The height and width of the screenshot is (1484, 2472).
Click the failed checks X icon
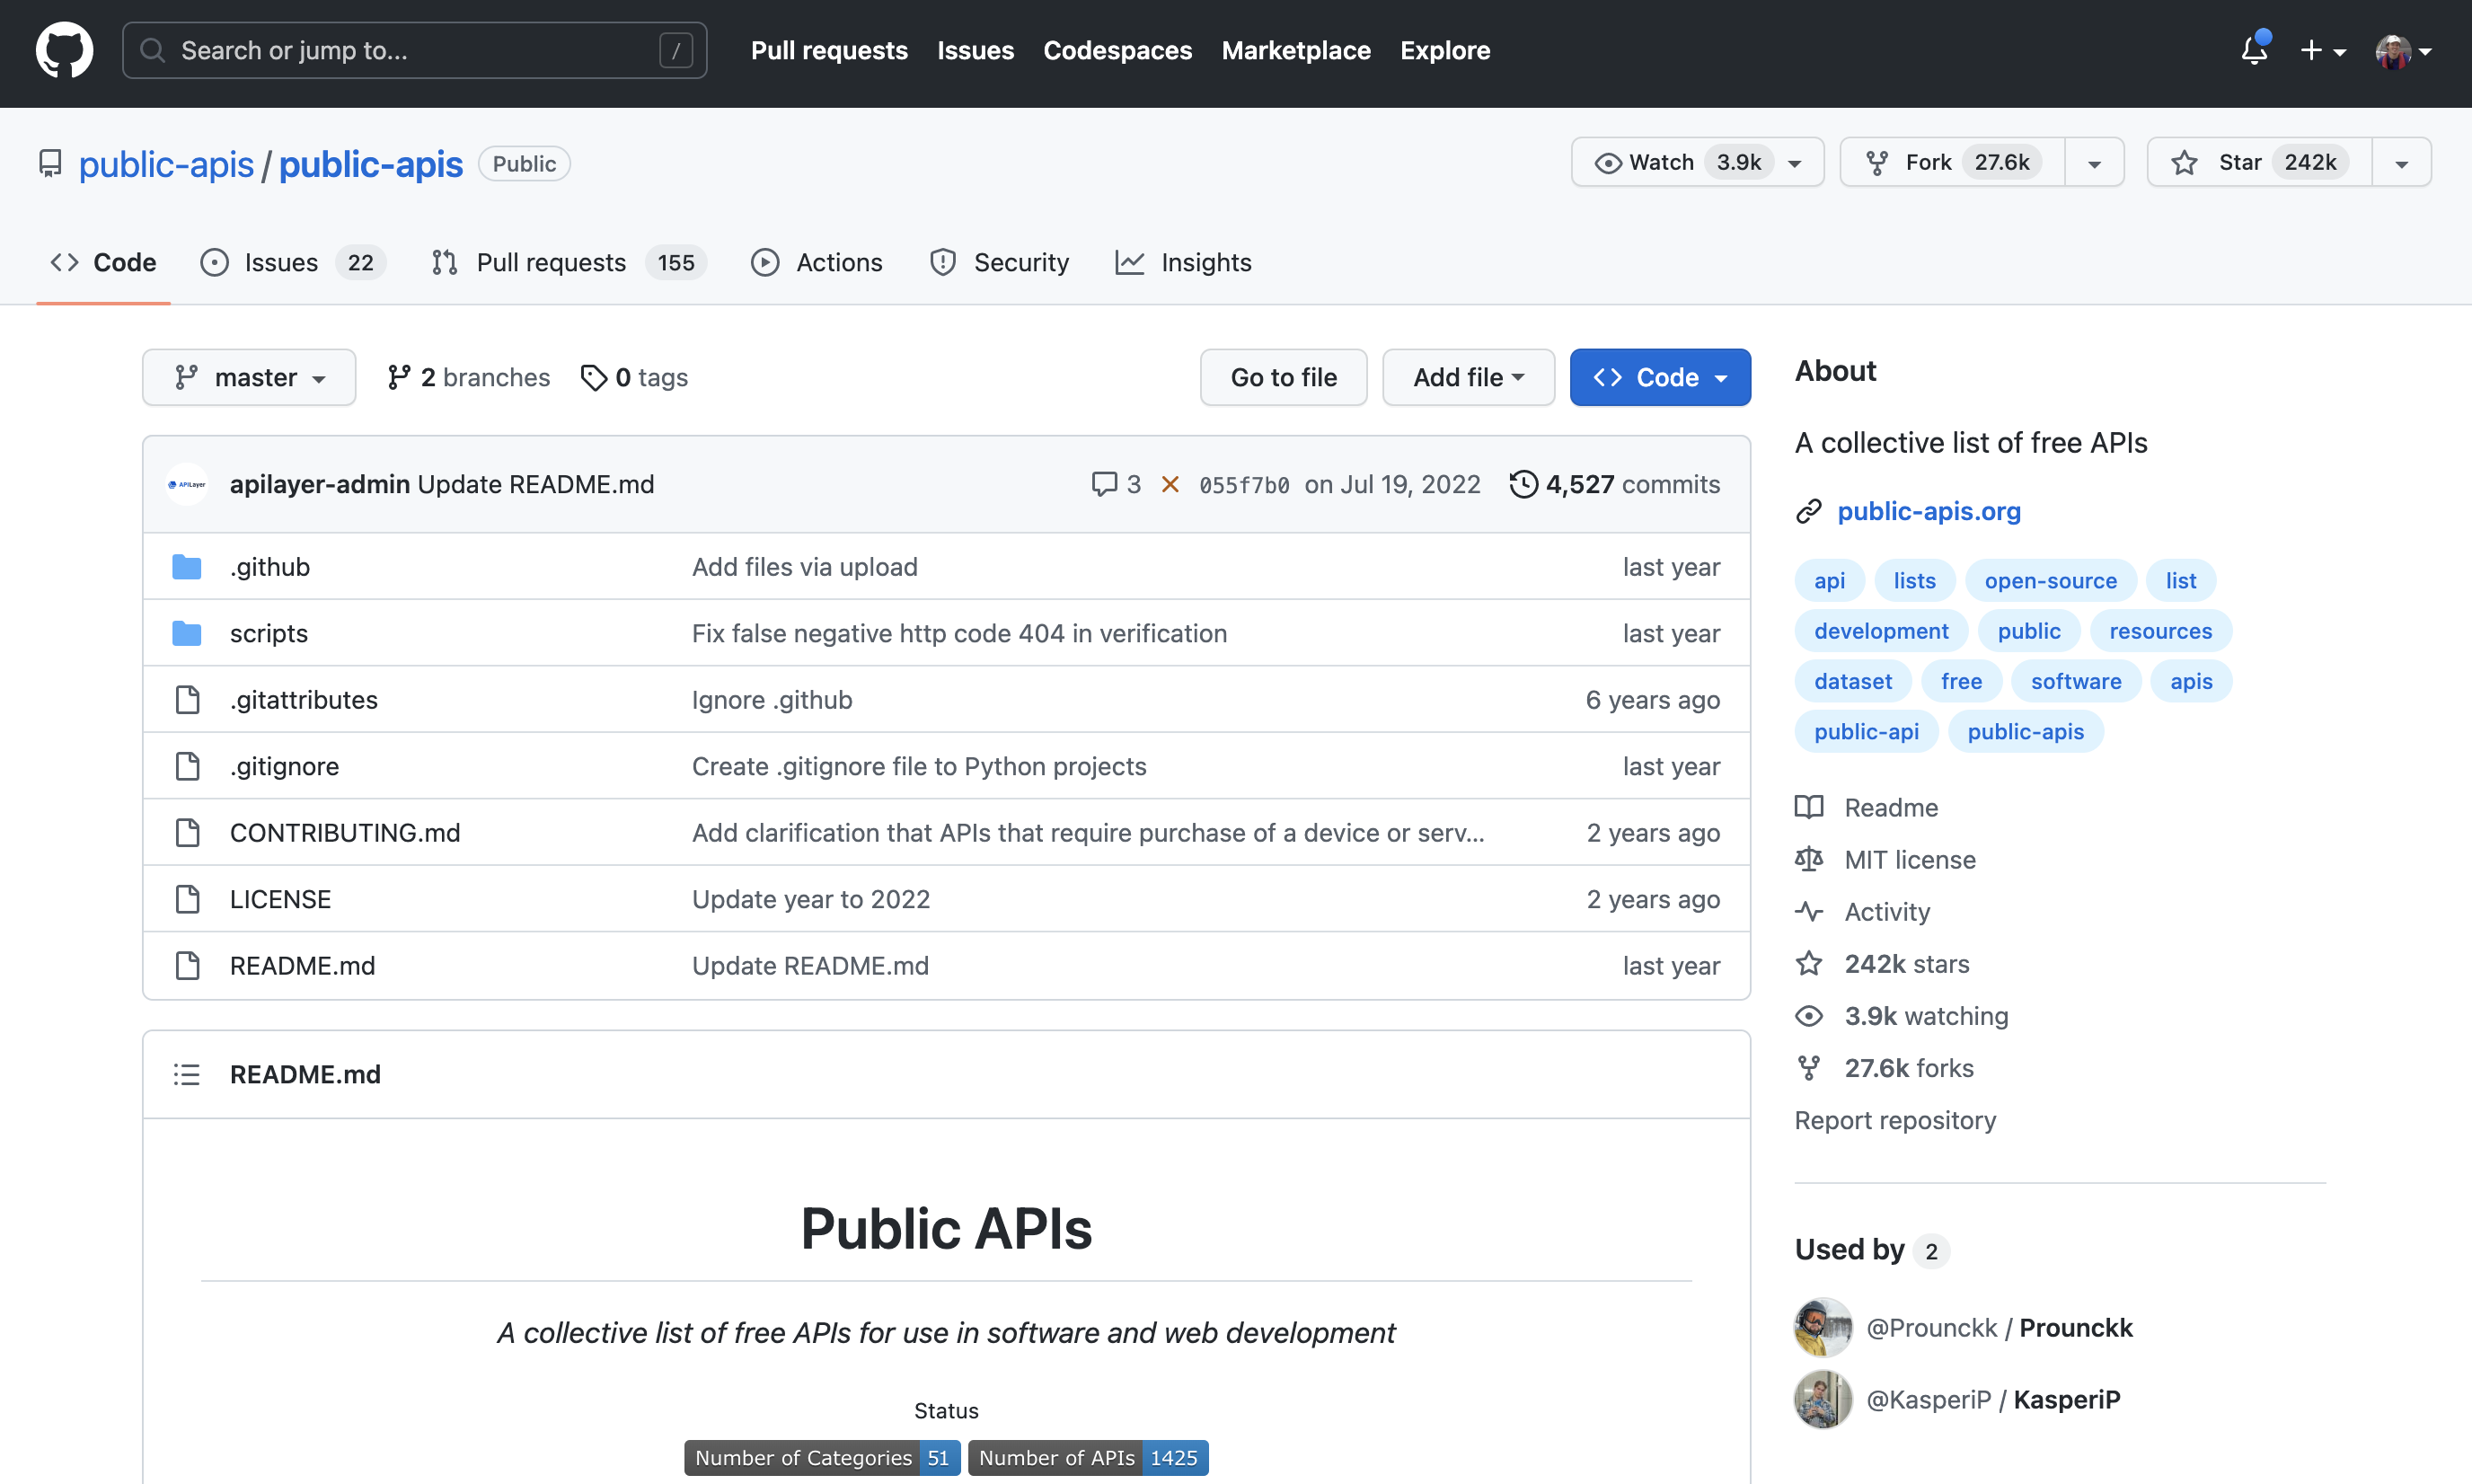tap(1170, 484)
